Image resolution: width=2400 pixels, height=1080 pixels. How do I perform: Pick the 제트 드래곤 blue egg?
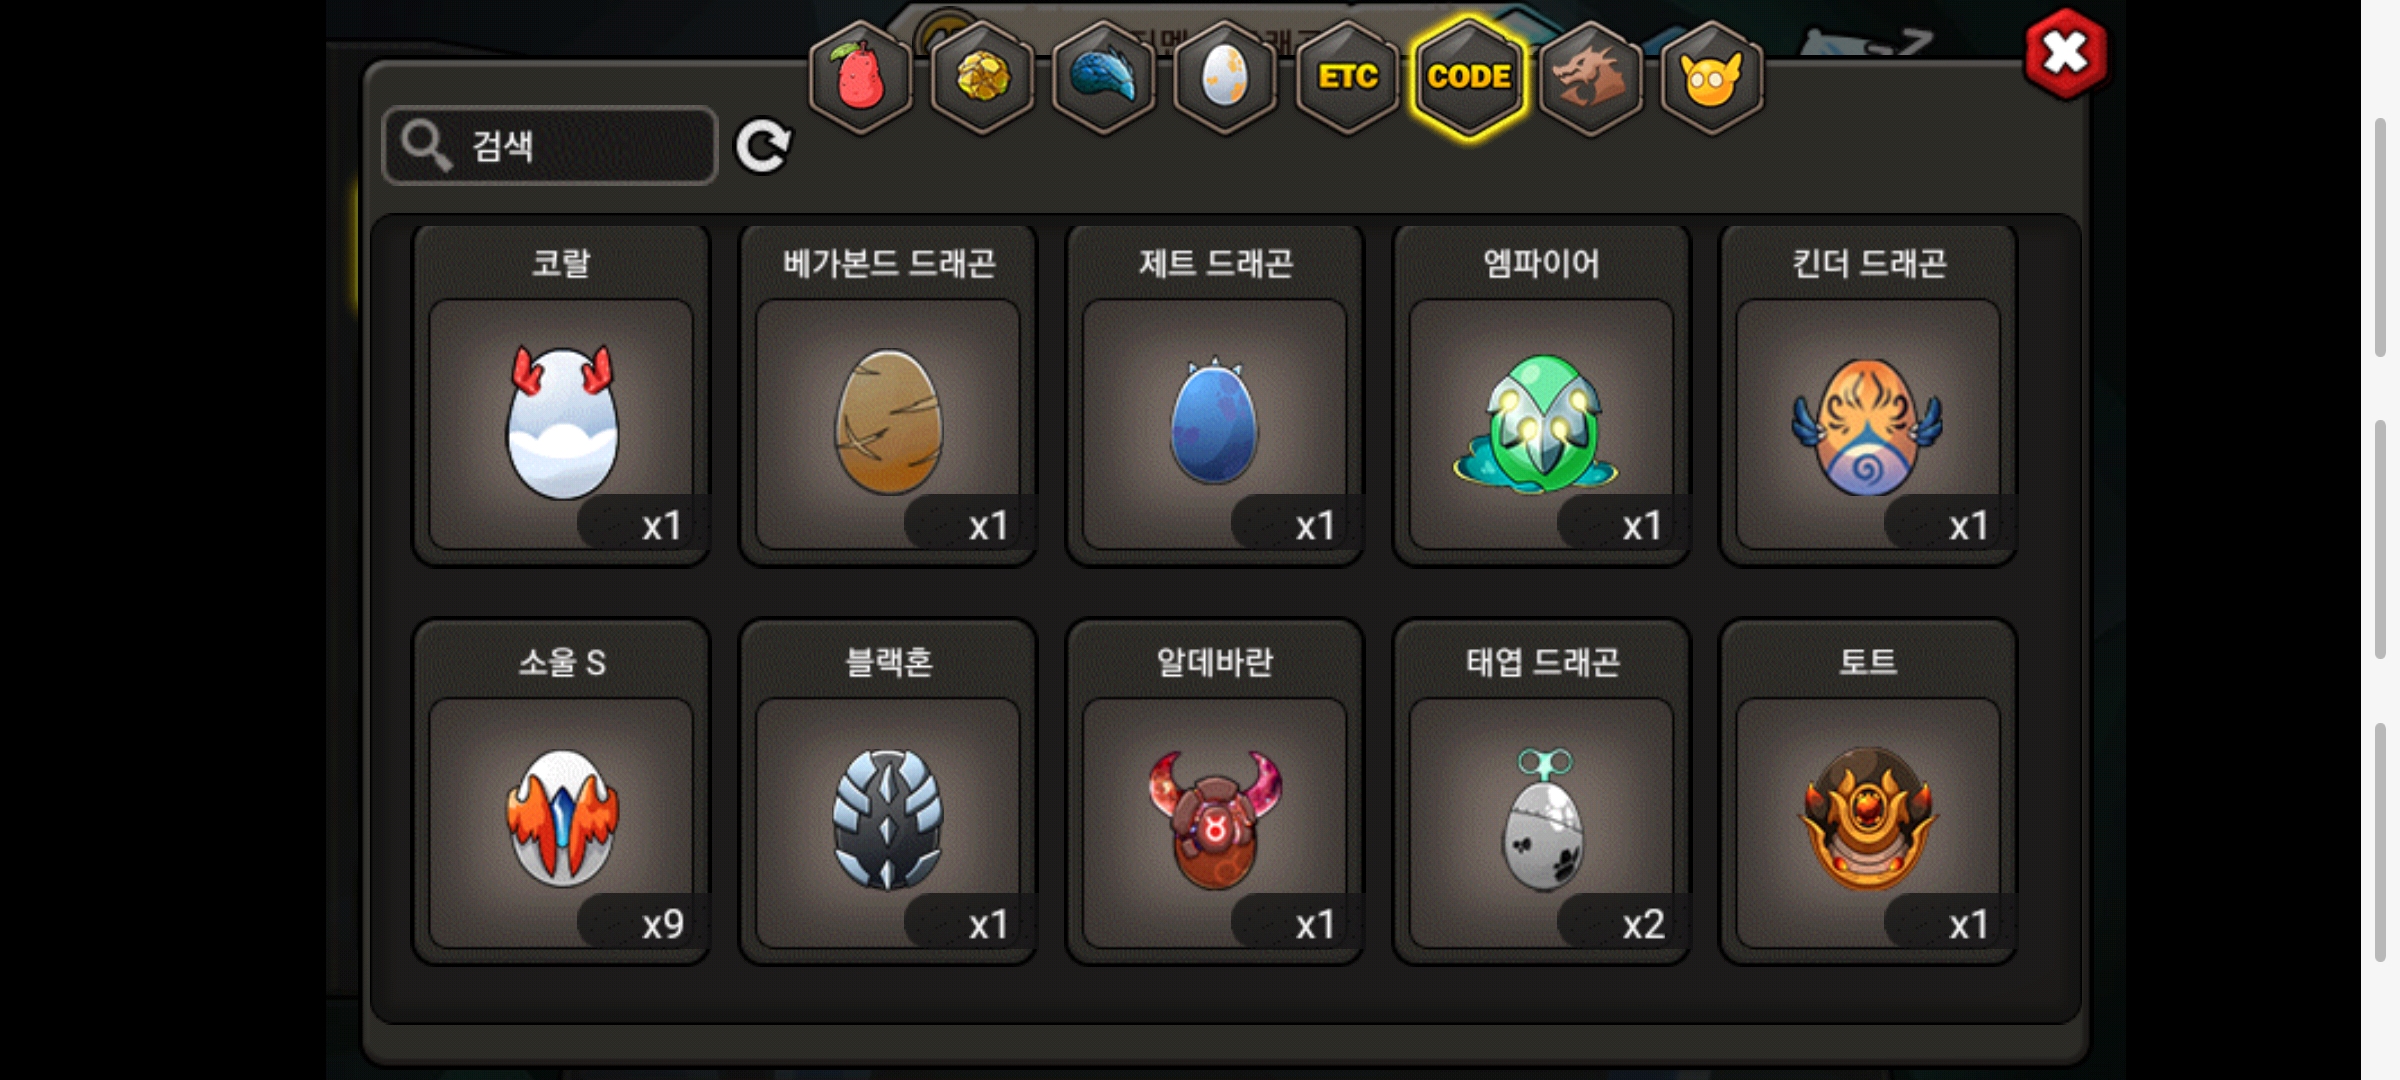click(1215, 396)
